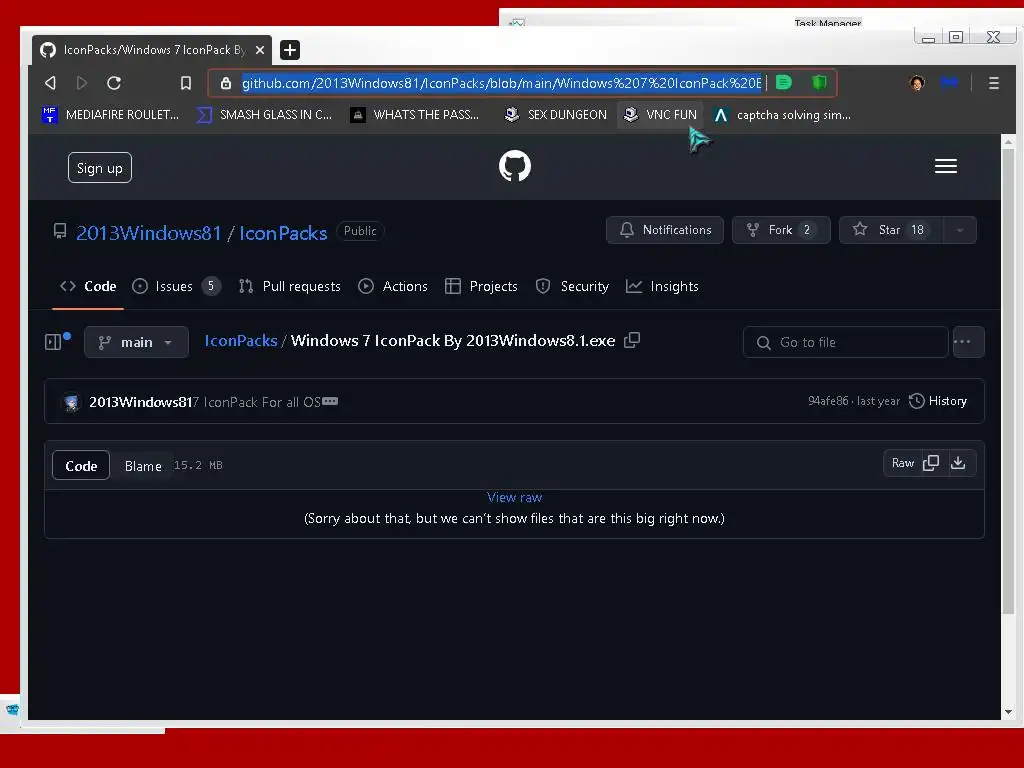Screen dimensions: 1024x768
Task: Switch to the Projects tab
Action: click(x=481, y=286)
